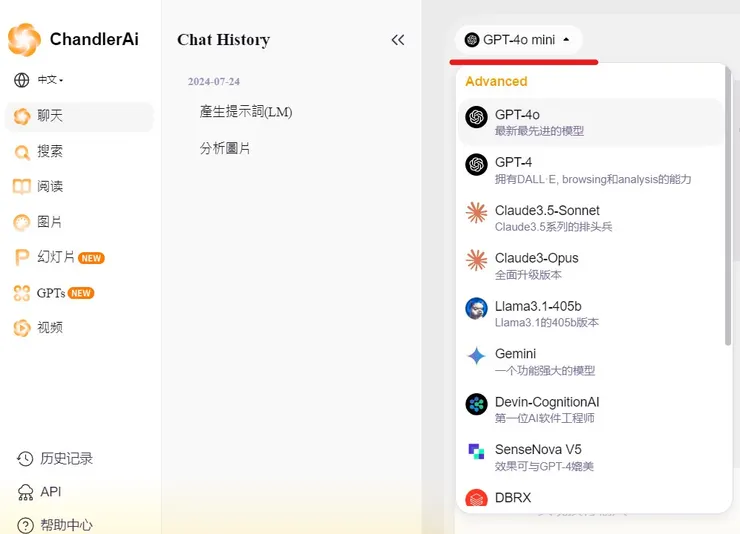Choose GPT-4o model option
Viewport: 740px width, 534px height.
pos(590,122)
